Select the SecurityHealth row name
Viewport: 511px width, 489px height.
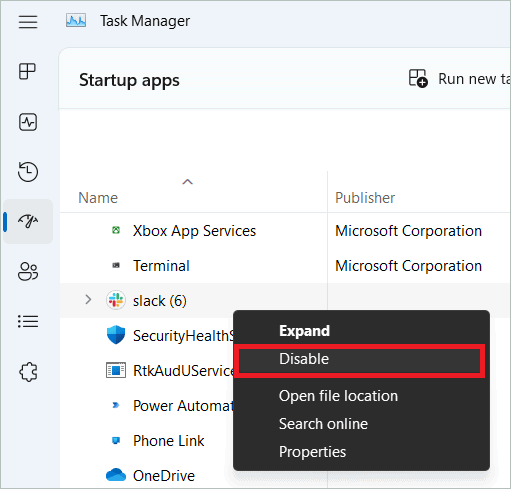coord(183,336)
